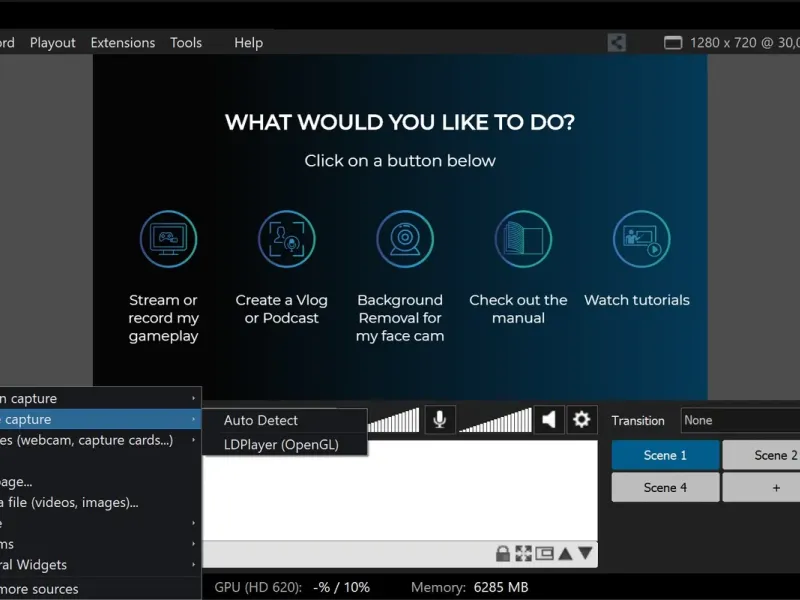
Task: Click the Memory 6285 MB readout
Action: [x=469, y=587]
